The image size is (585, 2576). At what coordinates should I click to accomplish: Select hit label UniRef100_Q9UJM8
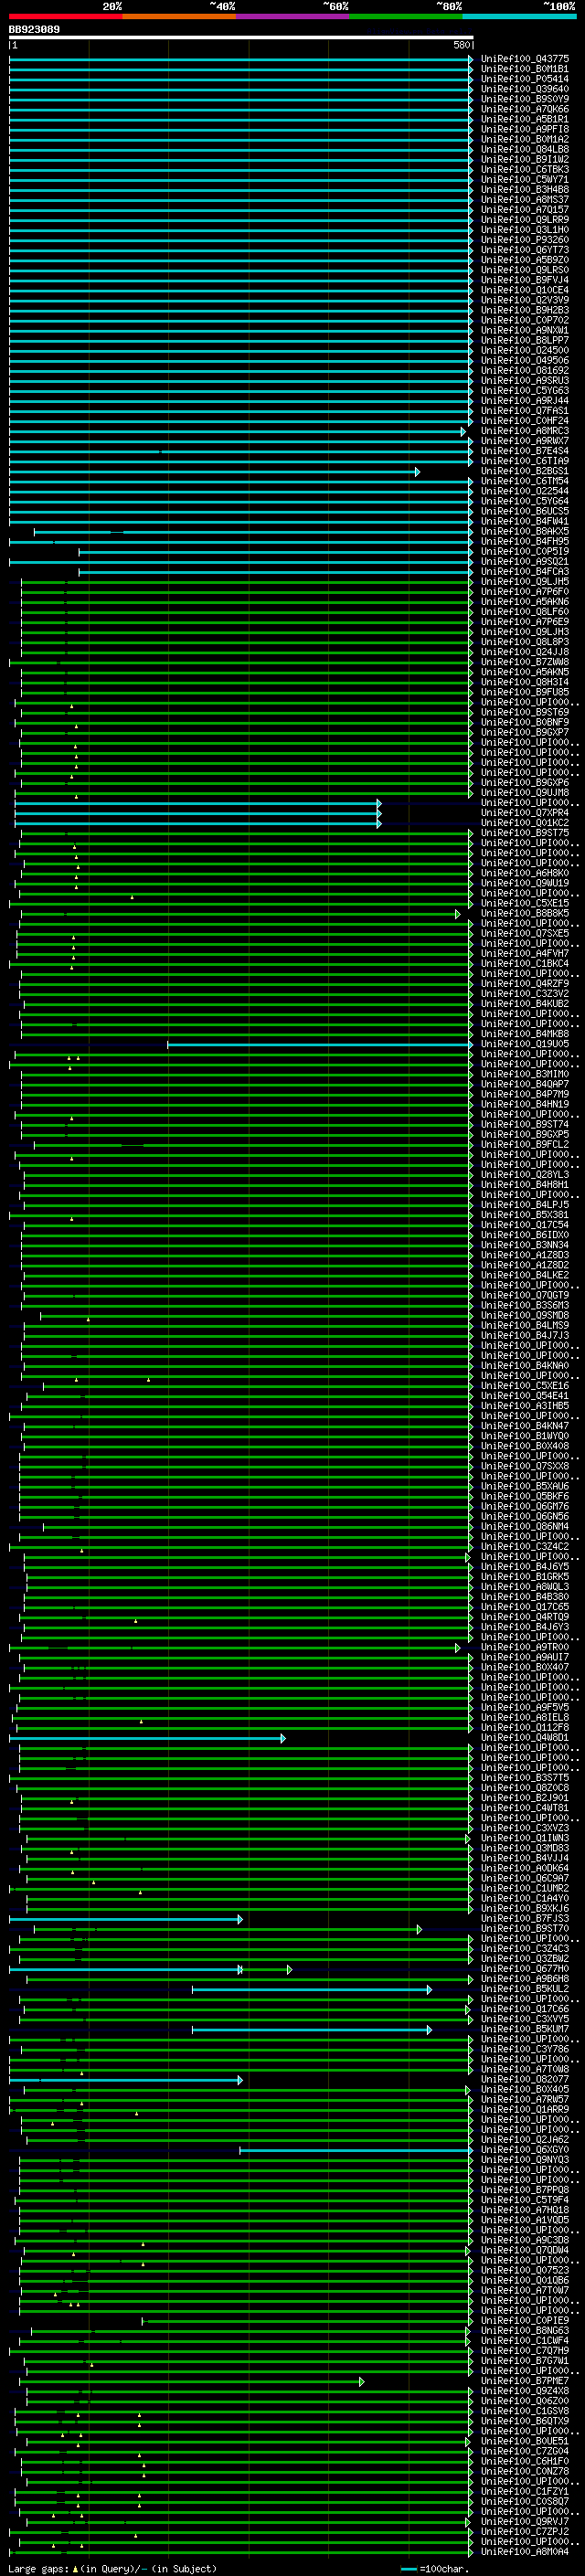(525, 793)
